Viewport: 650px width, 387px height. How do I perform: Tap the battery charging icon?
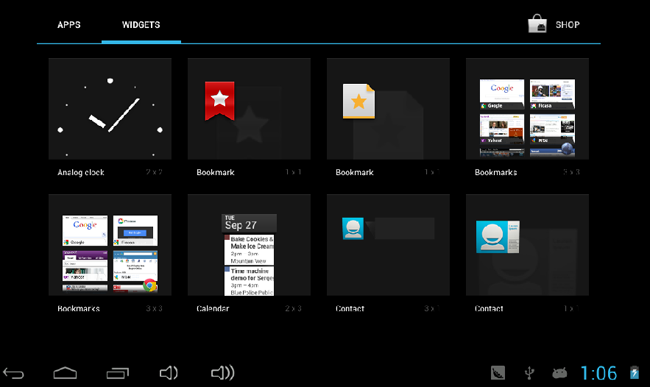click(634, 372)
